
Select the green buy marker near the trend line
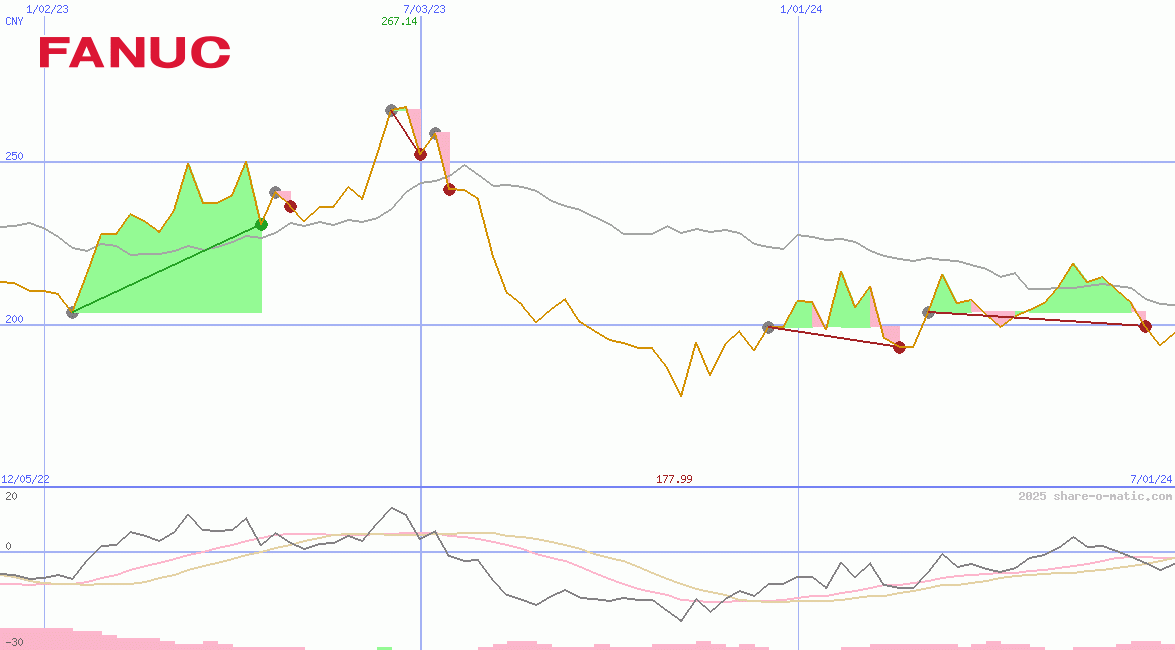click(x=261, y=224)
